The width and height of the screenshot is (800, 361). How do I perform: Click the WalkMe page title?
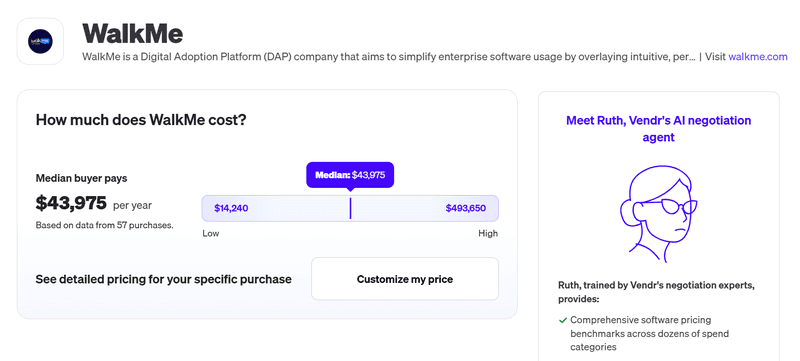point(133,34)
